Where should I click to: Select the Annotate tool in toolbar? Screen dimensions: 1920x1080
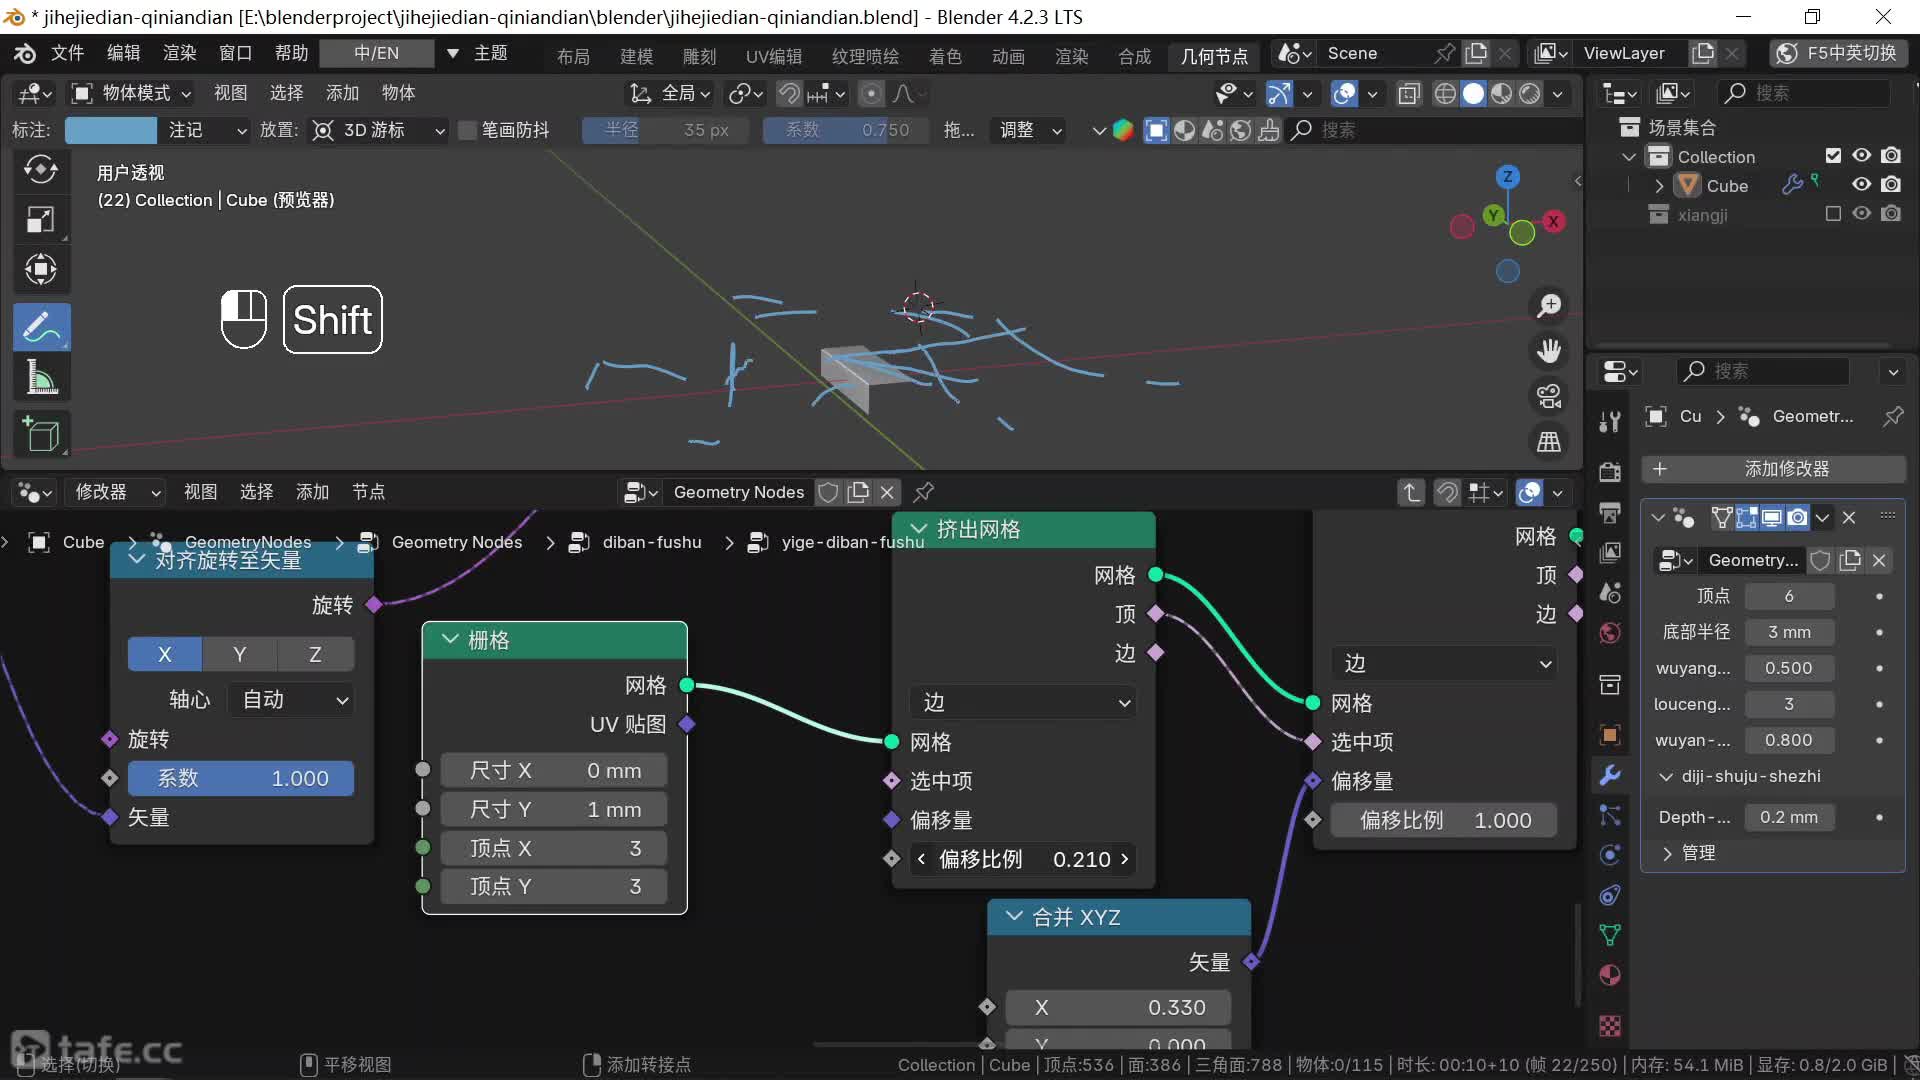[41, 327]
